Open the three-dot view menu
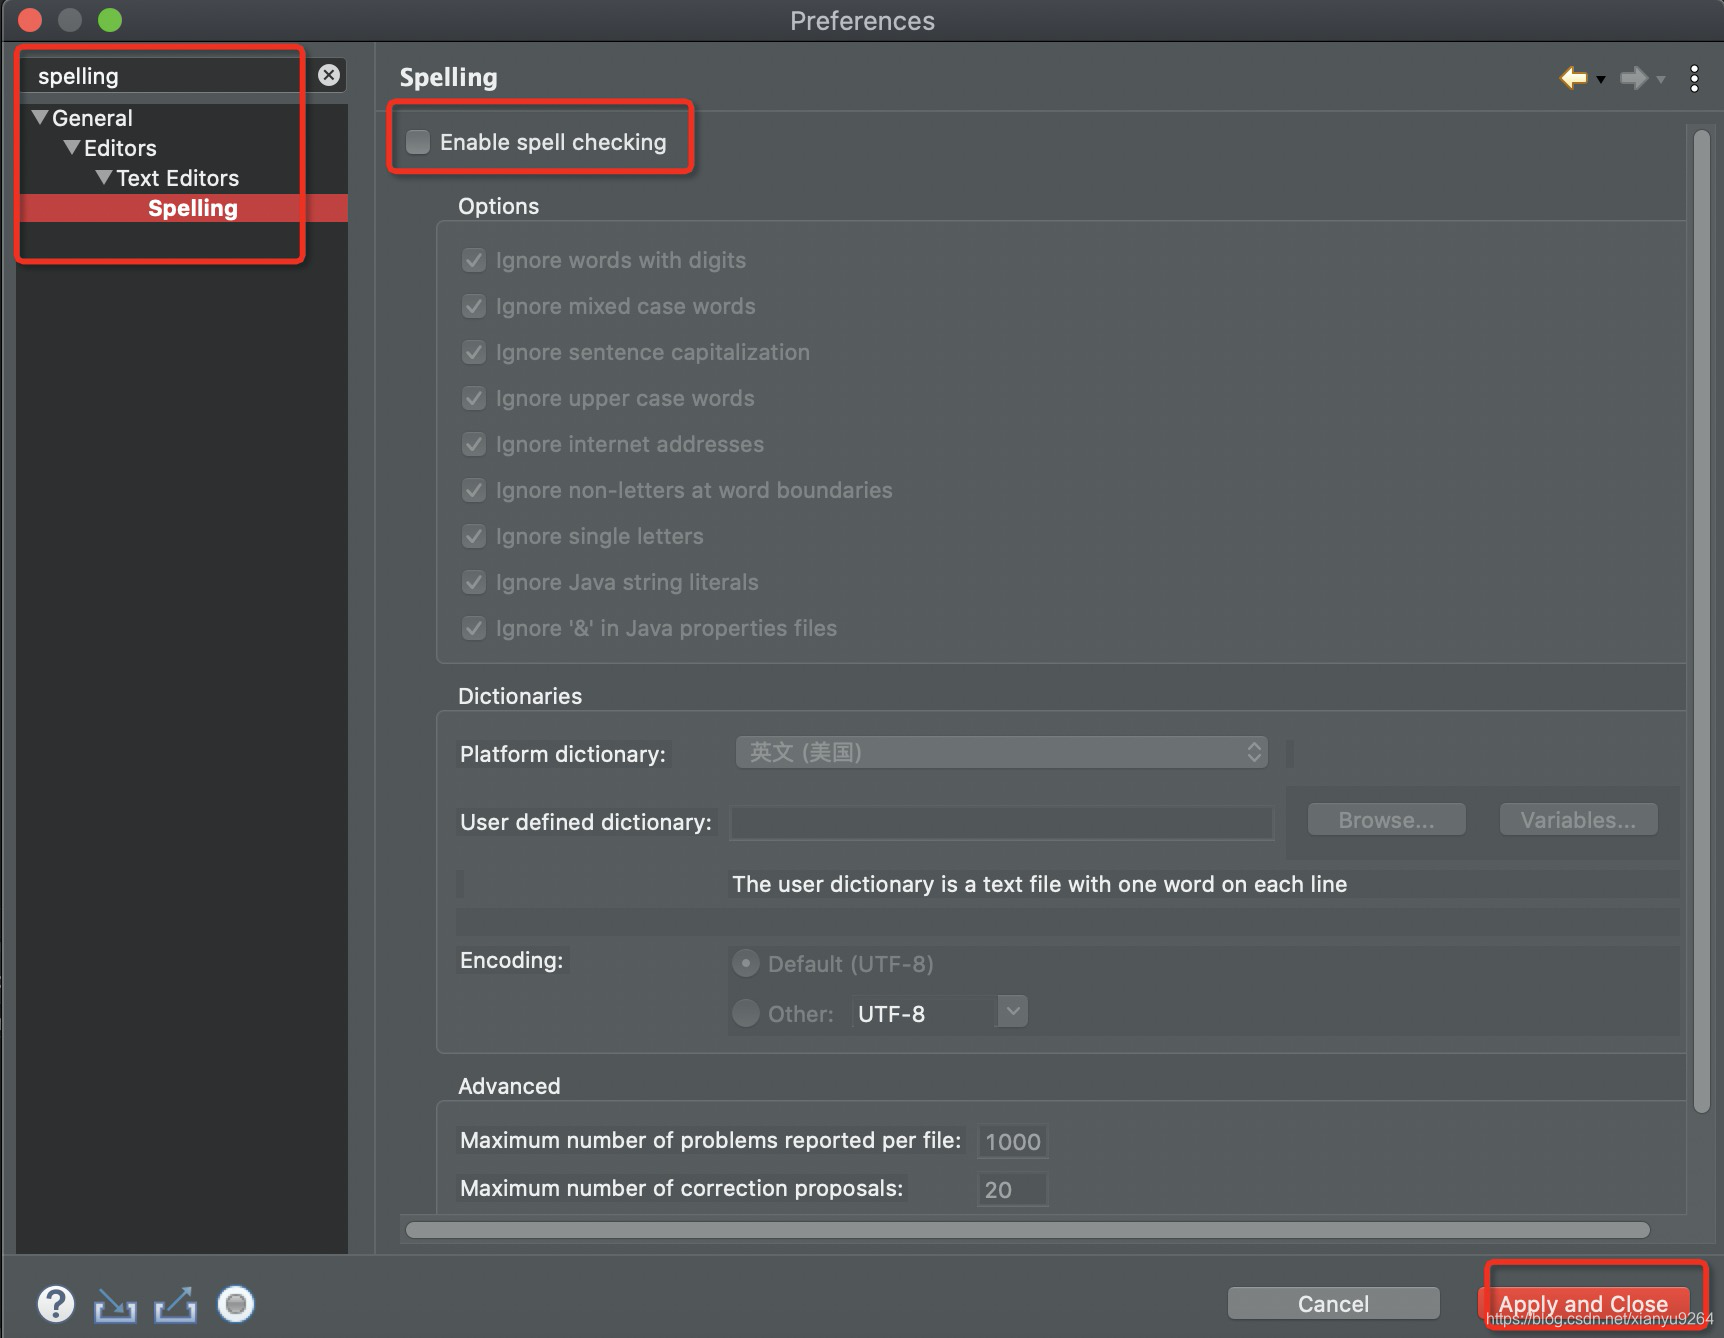1724x1338 pixels. click(x=1694, y=78)
